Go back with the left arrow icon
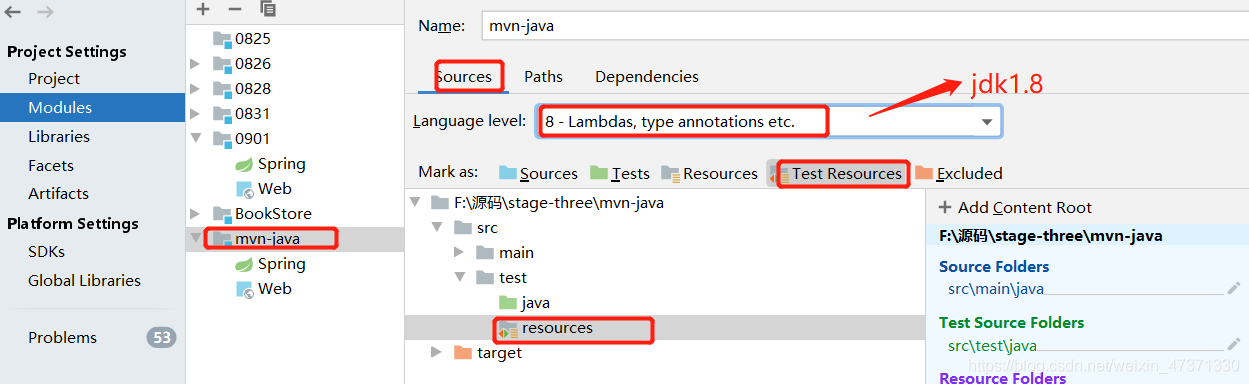This screenshot has width=1249, height=384. pos(13,12)
